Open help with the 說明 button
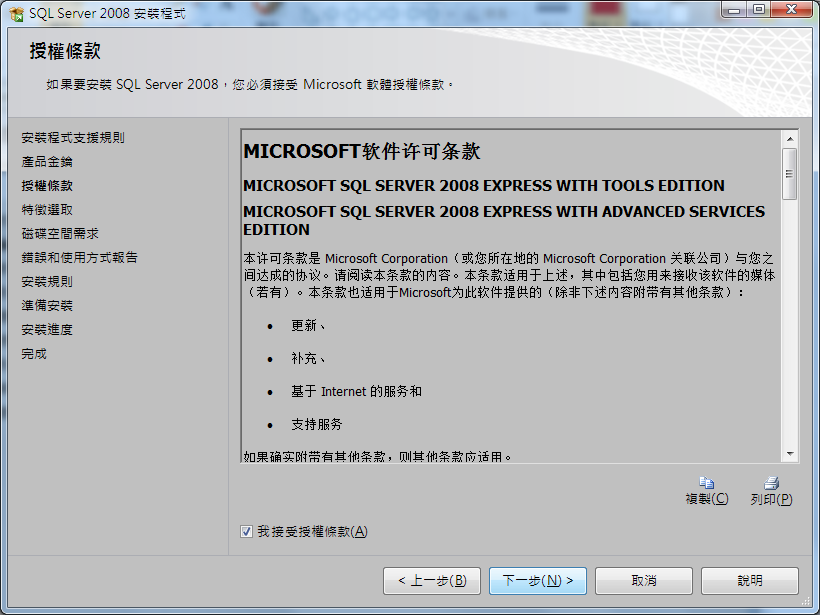820x615 pixels. coord(749,580)
